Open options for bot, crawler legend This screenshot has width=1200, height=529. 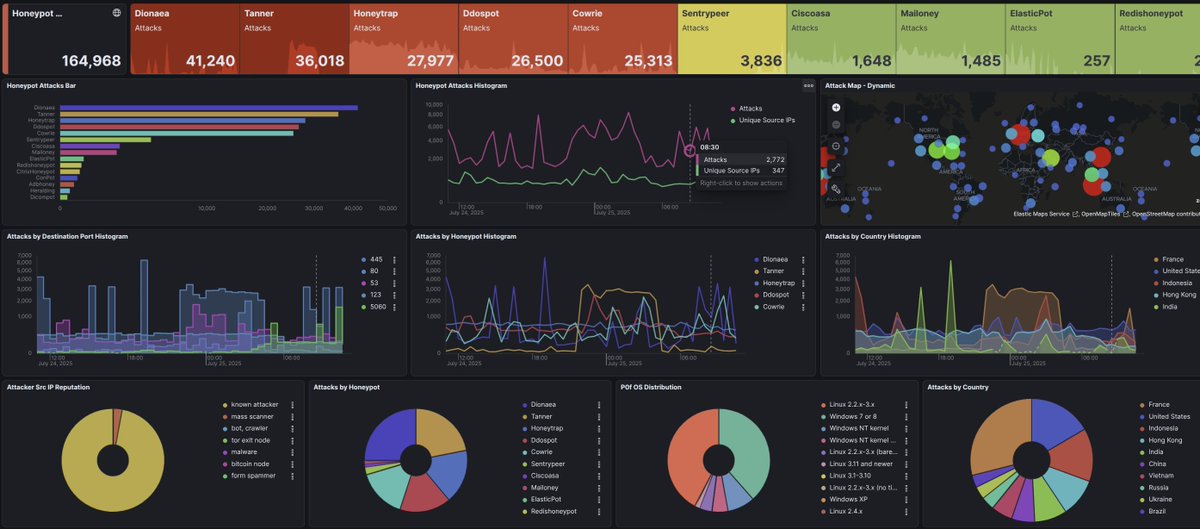[292, 428]
